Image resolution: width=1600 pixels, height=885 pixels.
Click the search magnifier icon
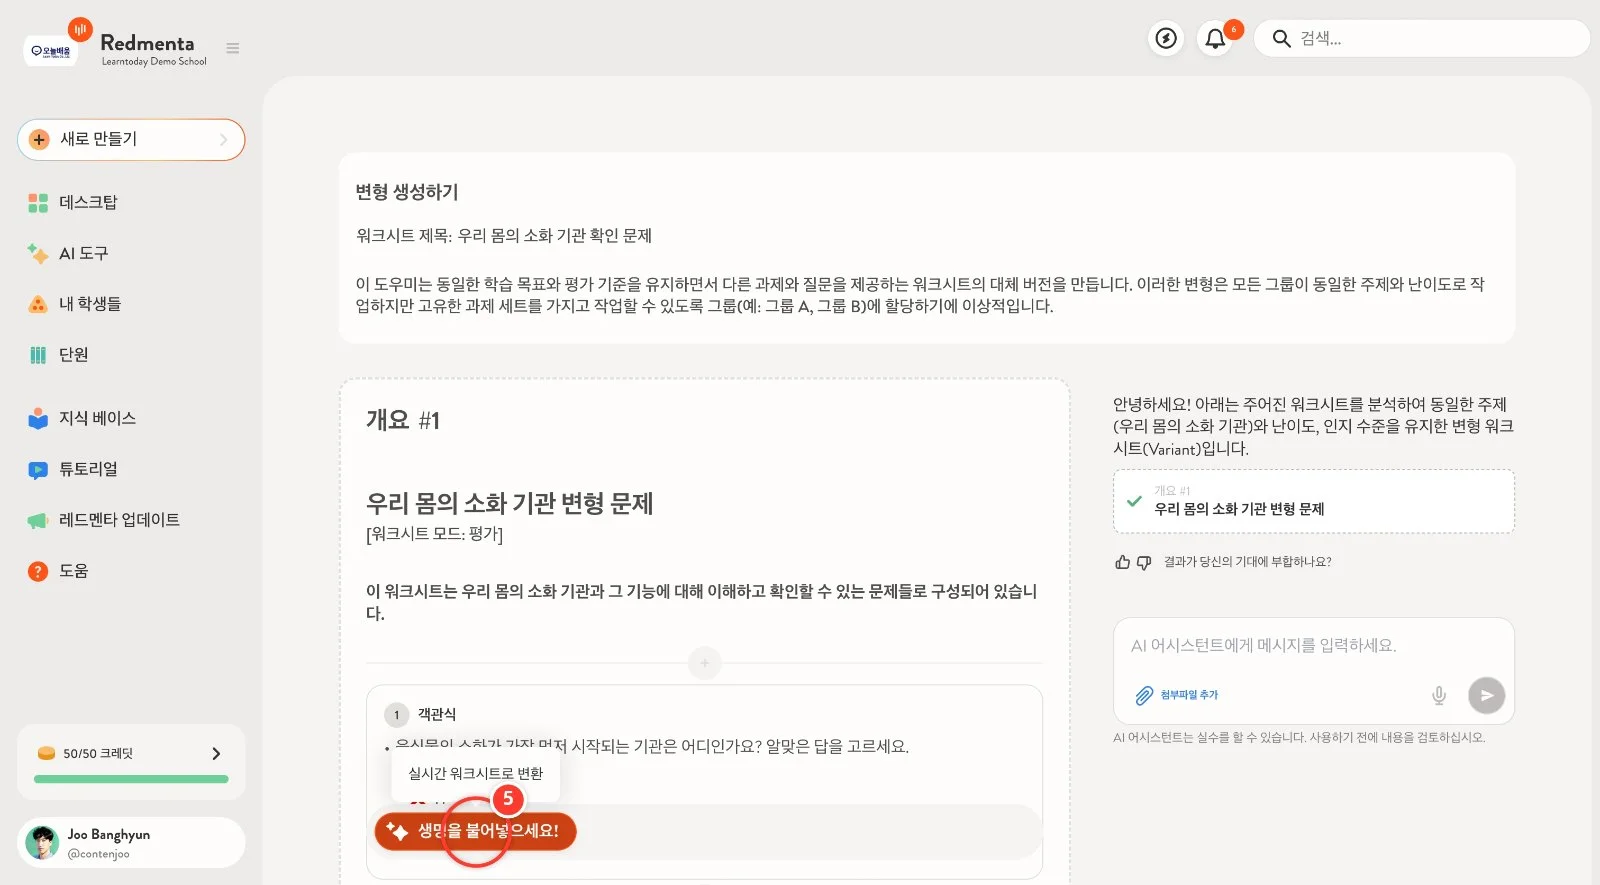tap(1281, 39)
